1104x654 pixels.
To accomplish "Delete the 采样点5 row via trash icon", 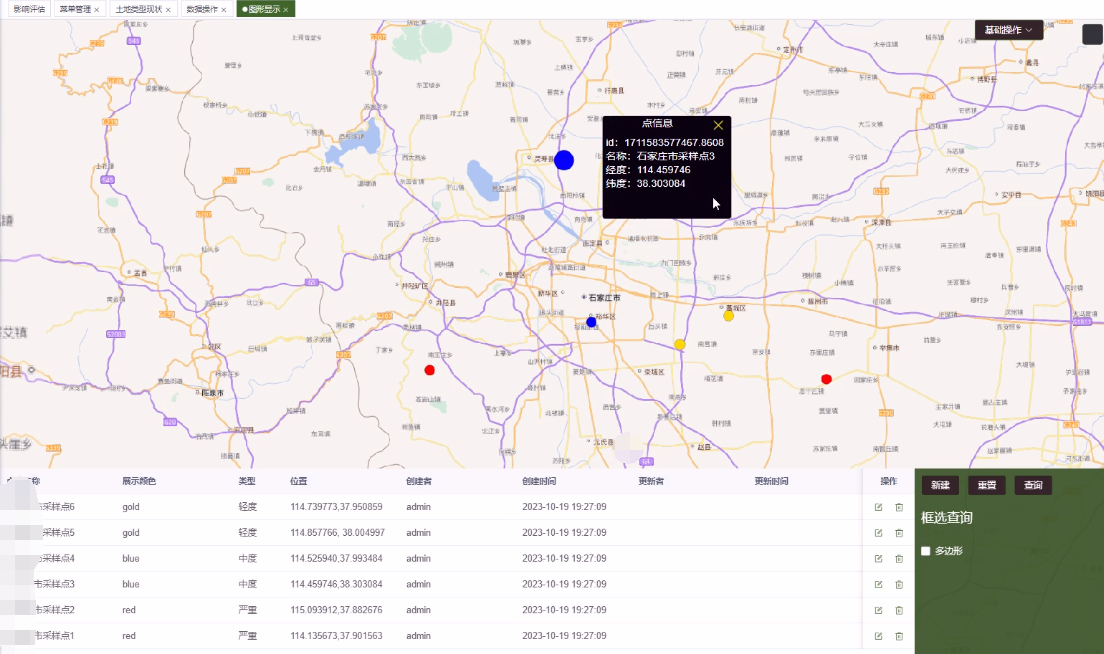I will tap(899, 533).
